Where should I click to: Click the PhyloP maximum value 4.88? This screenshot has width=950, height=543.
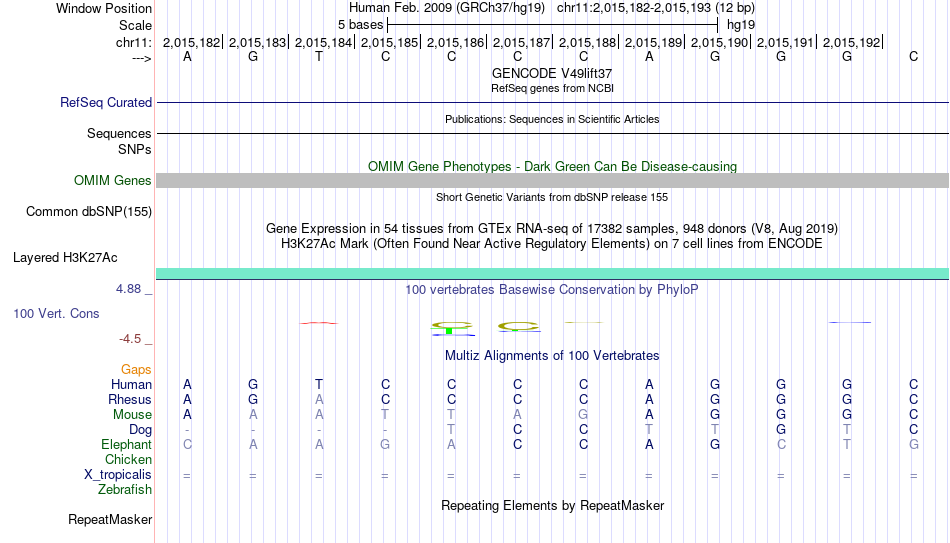pyautogui.click(x=128, y=289)
